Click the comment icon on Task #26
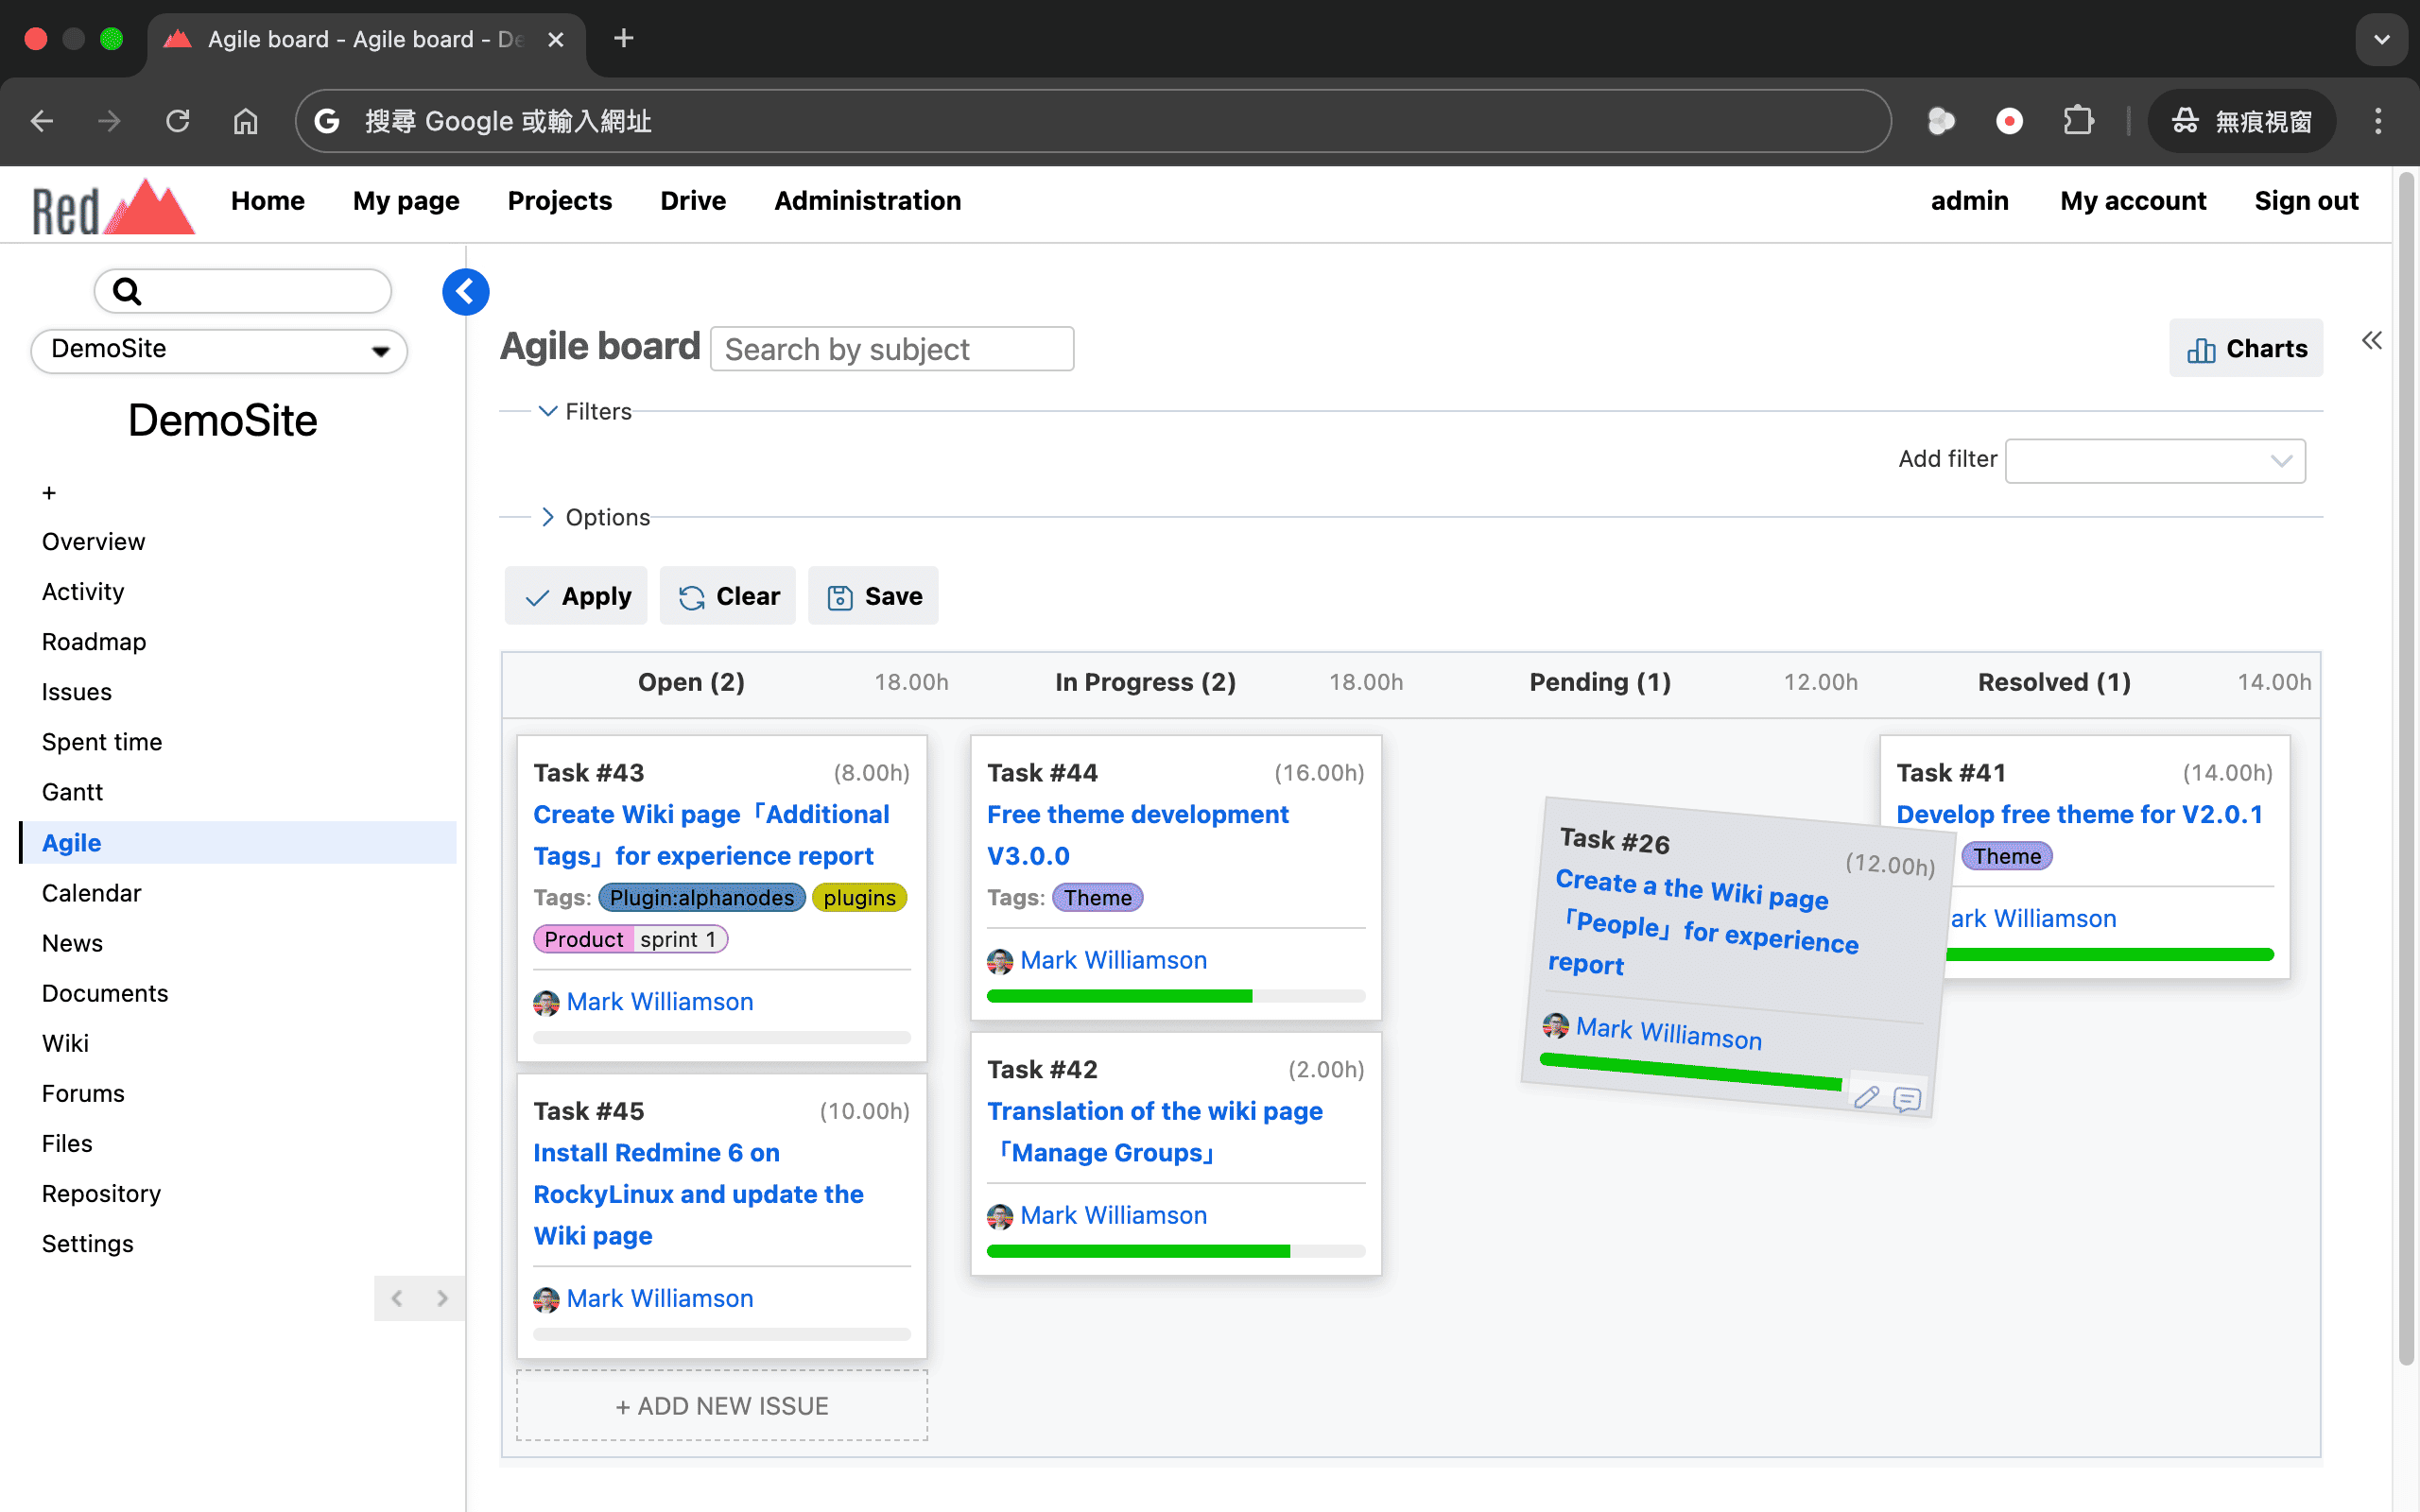The image size is (2420, 1512). (x=1907, y=1100)
